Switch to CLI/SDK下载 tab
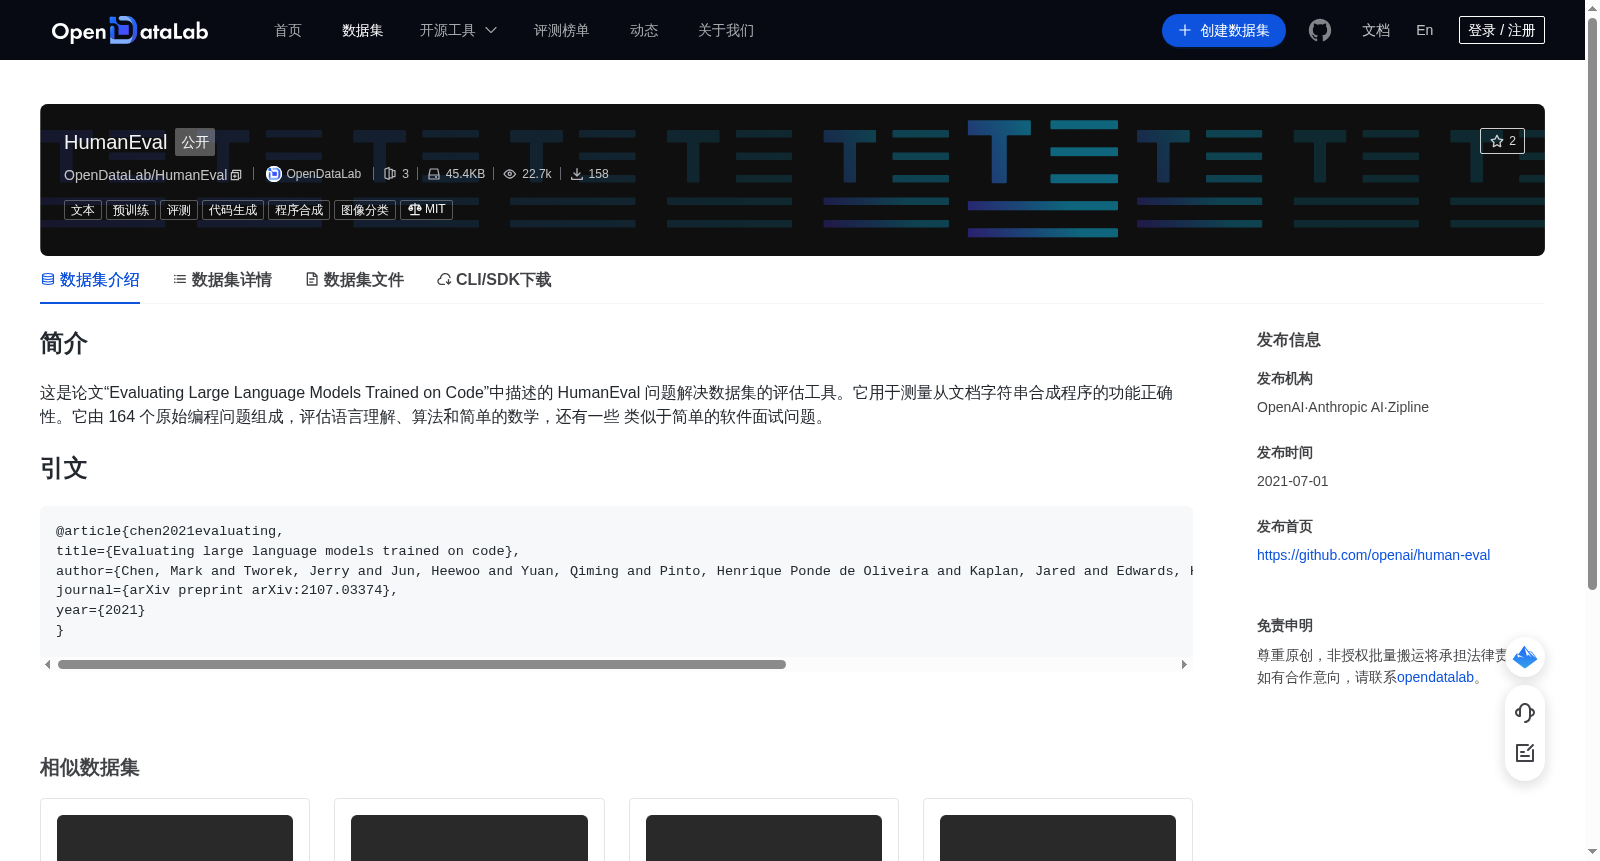This screenshot has height=861, width=1600. click(x=494, y=280)
